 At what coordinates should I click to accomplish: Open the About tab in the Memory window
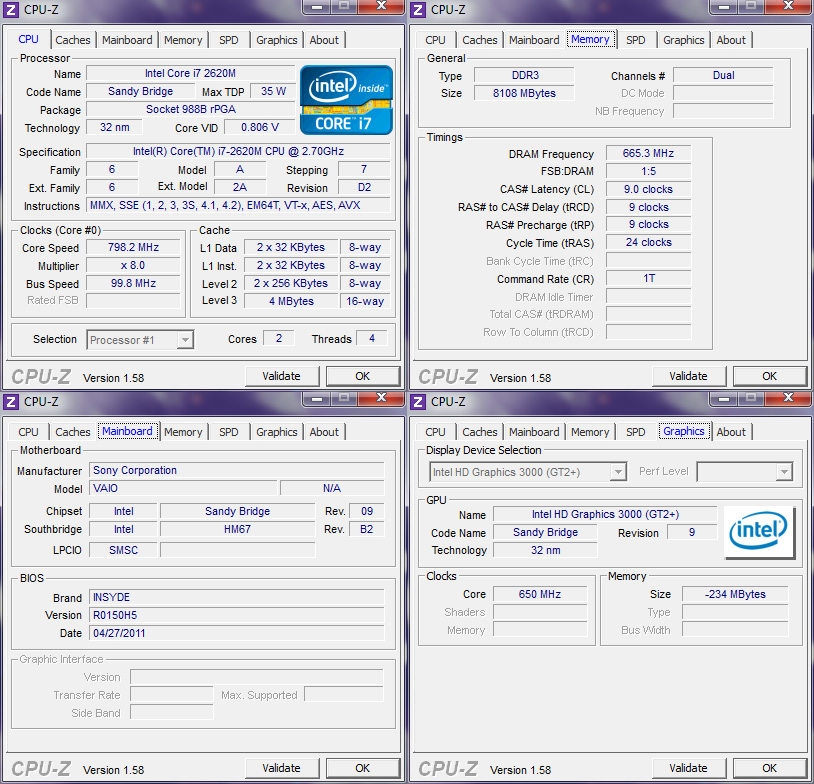[x=731, y=40]
